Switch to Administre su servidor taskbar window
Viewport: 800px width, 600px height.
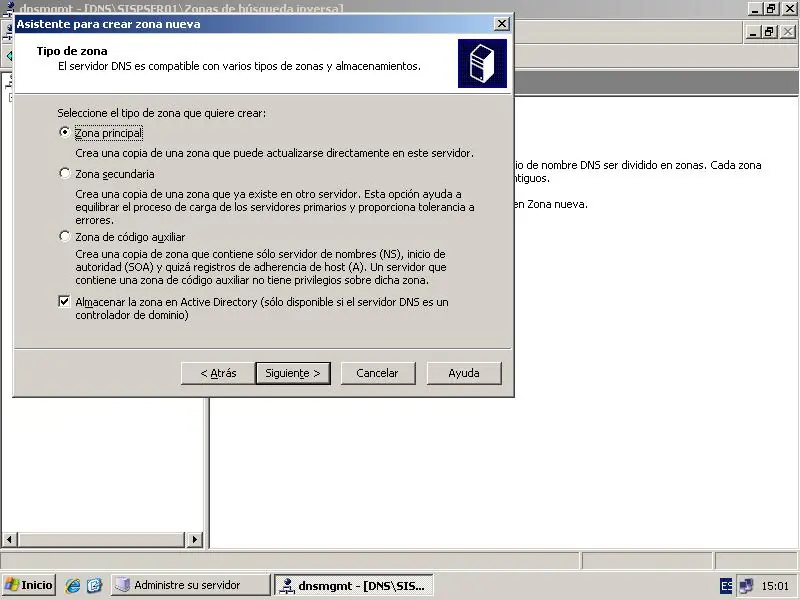[190, 585]
